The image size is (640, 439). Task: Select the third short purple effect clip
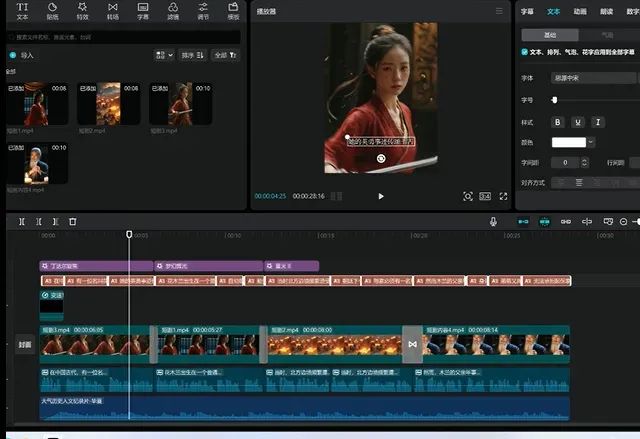291,266
